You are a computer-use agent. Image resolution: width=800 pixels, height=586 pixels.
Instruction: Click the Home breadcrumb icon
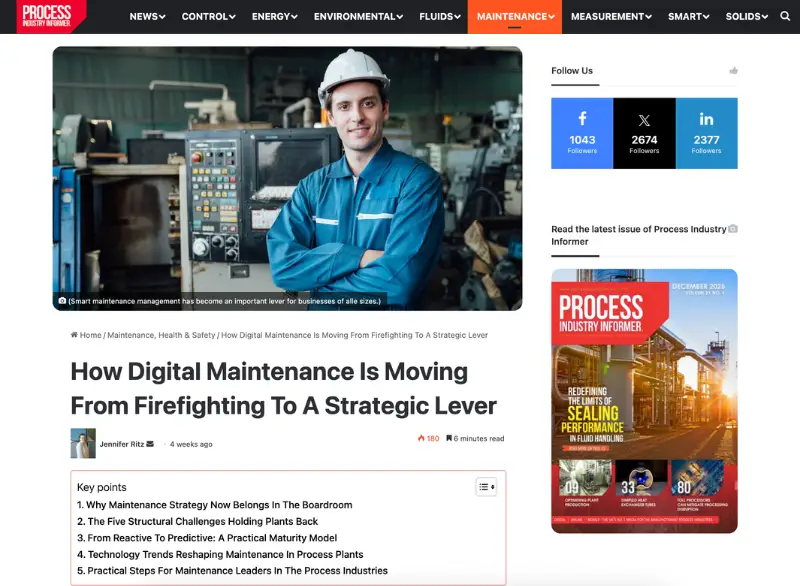pyautogui.click(x=72, y=335)
